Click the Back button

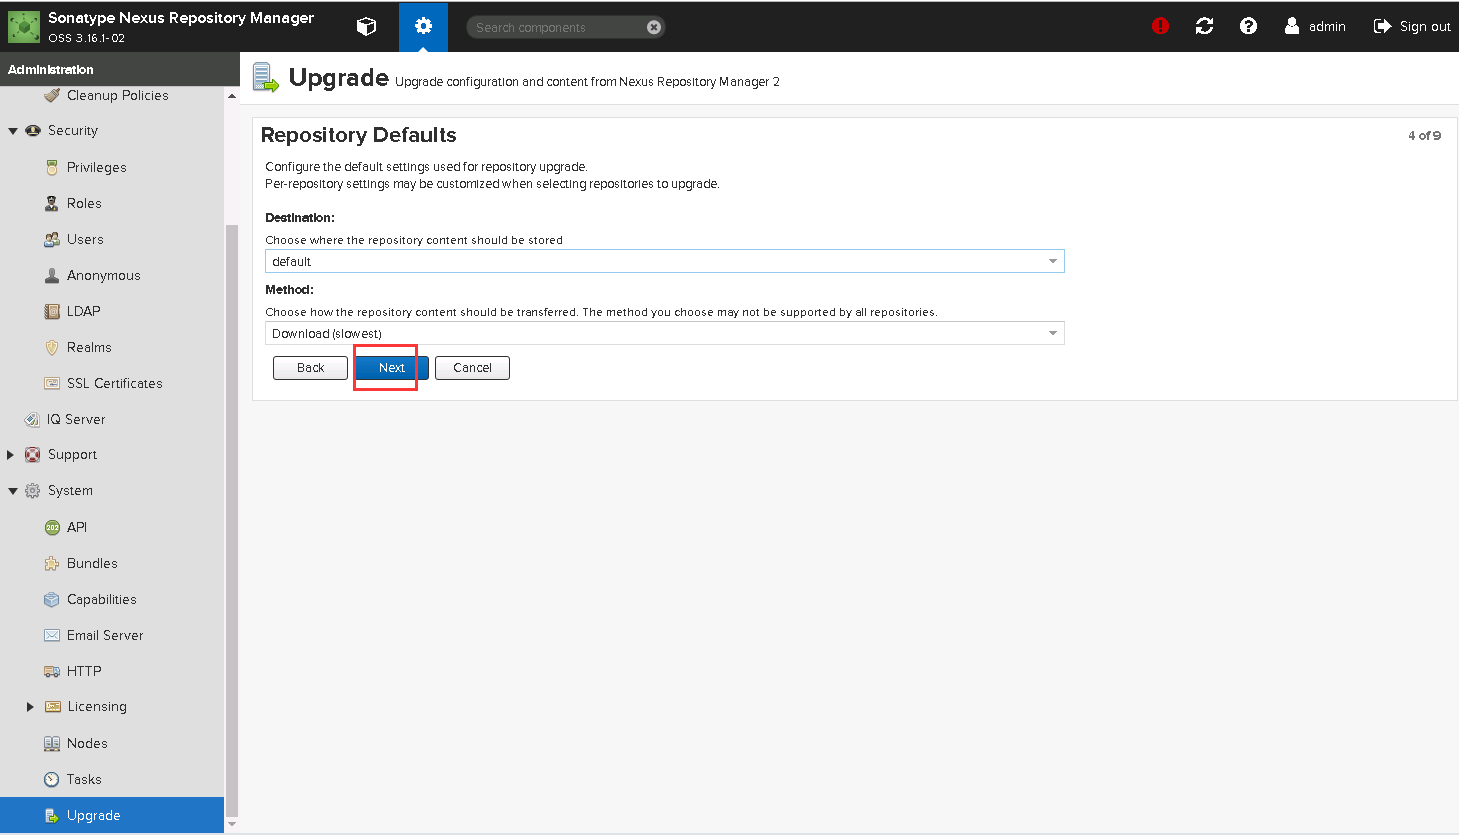click(311, 368)
